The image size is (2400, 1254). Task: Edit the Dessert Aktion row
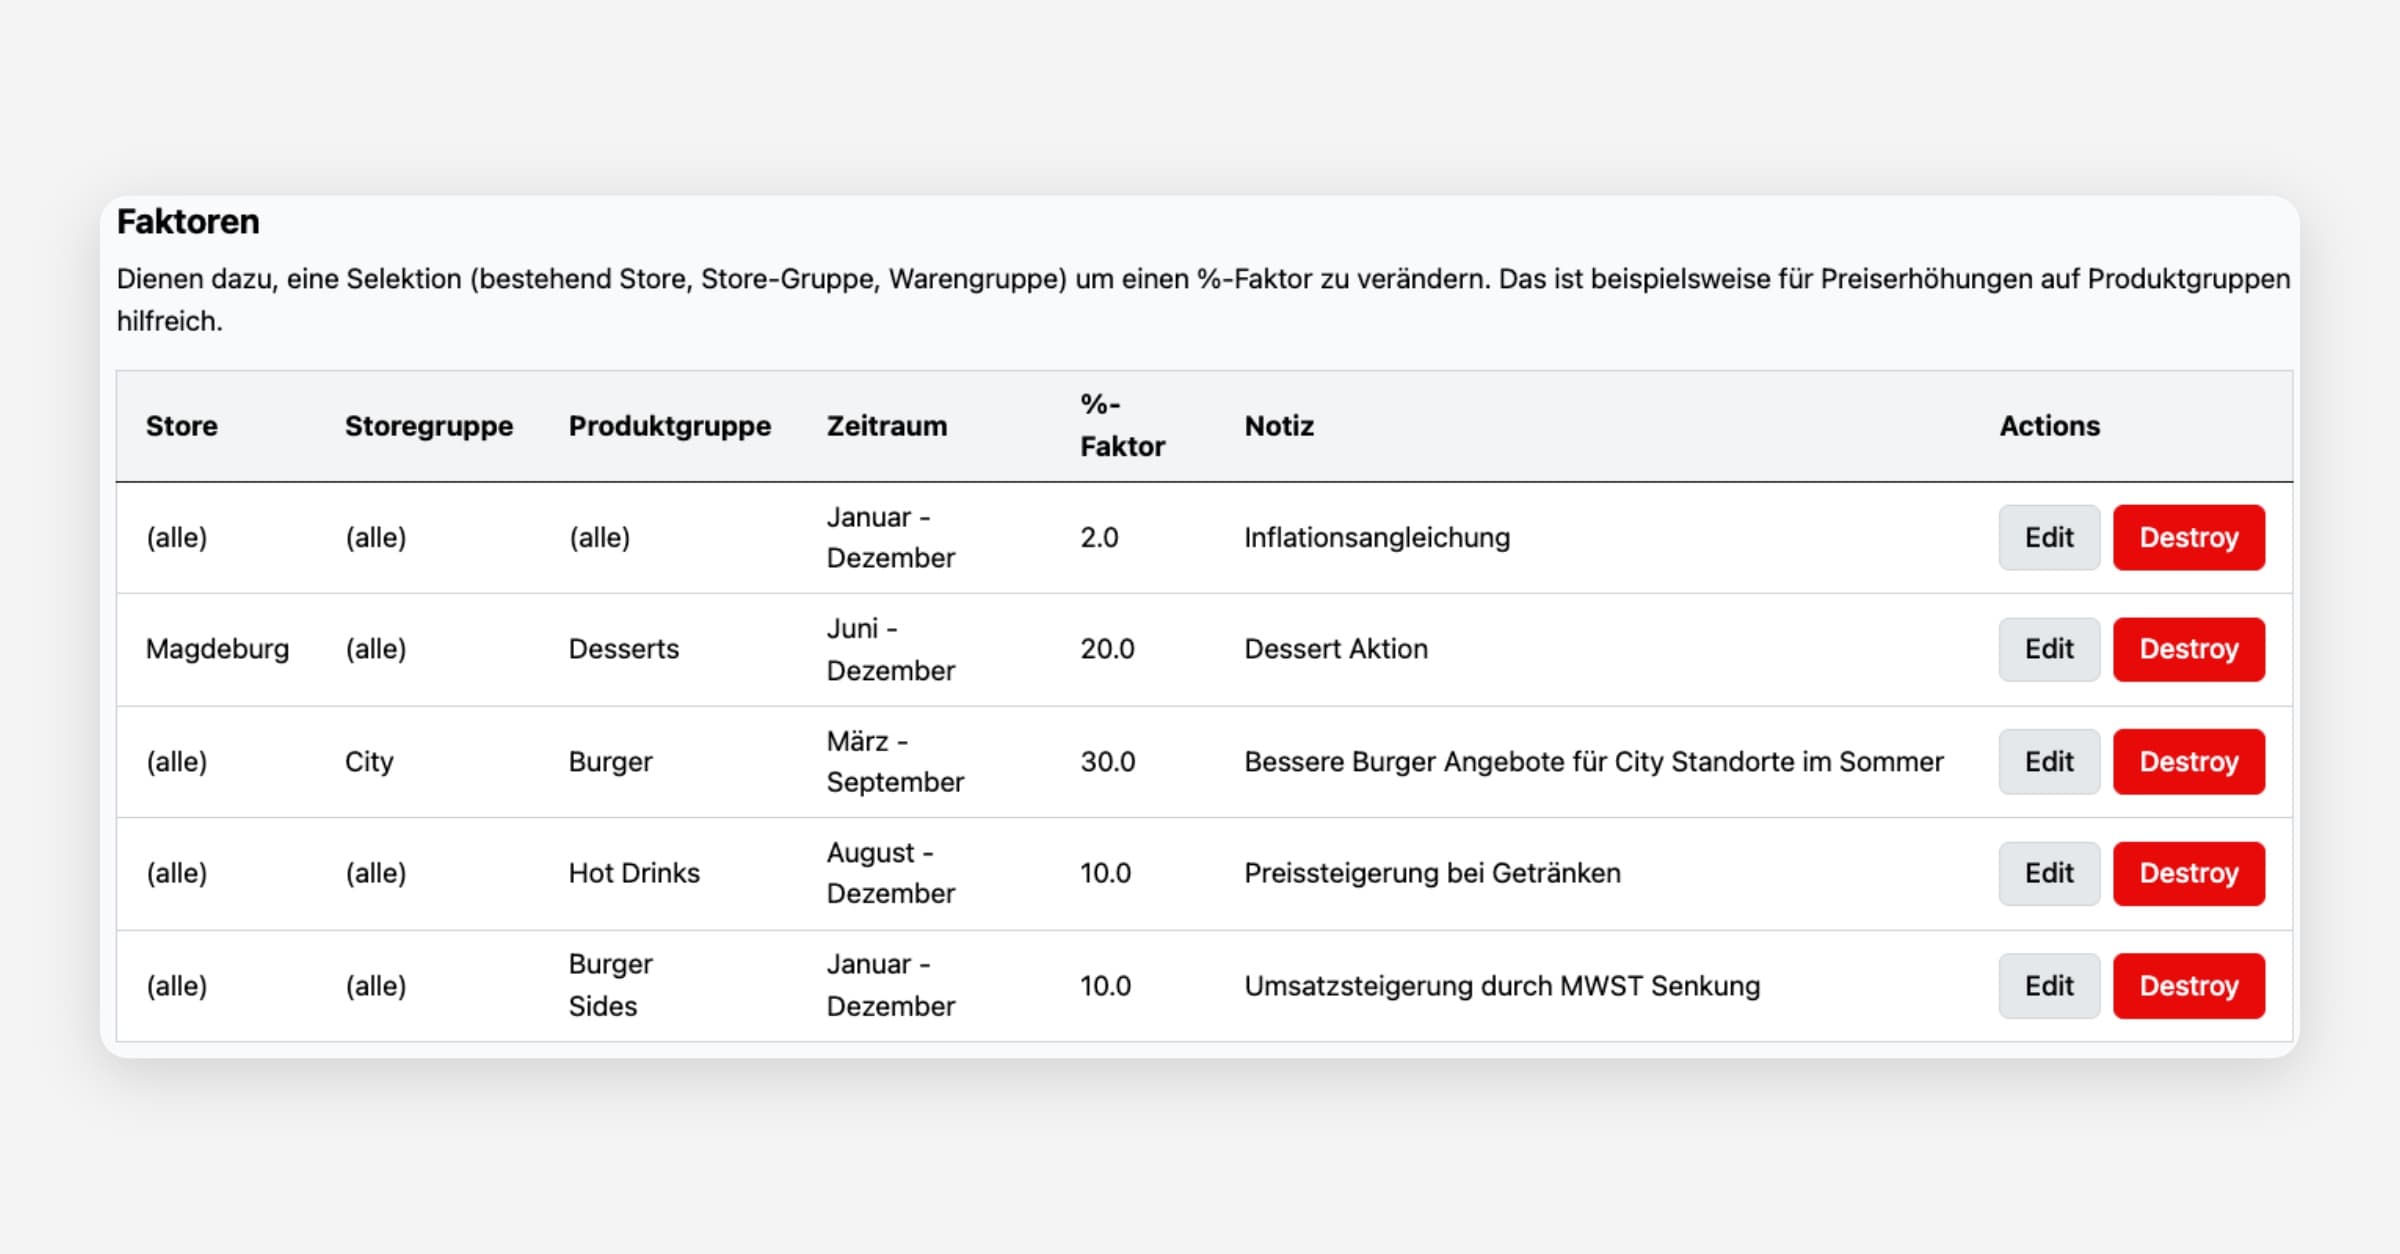(x=2049, y=649)
